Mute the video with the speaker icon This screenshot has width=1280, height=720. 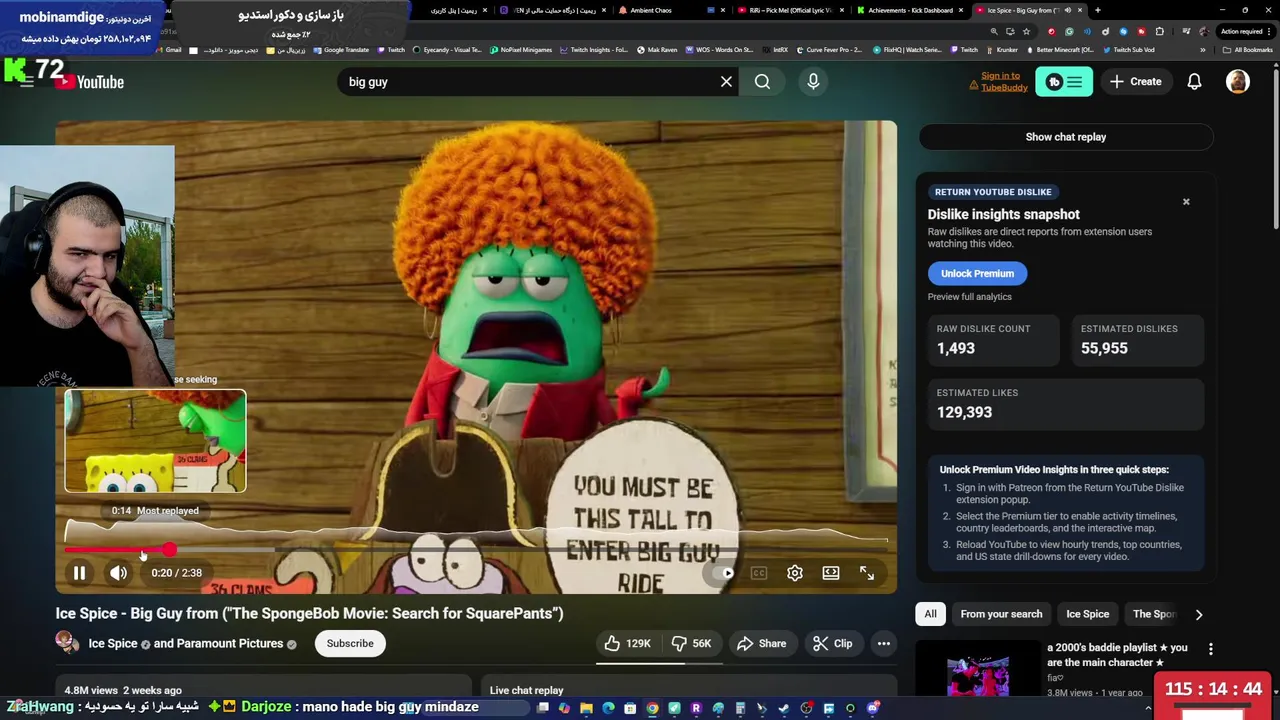click(118, 573)
